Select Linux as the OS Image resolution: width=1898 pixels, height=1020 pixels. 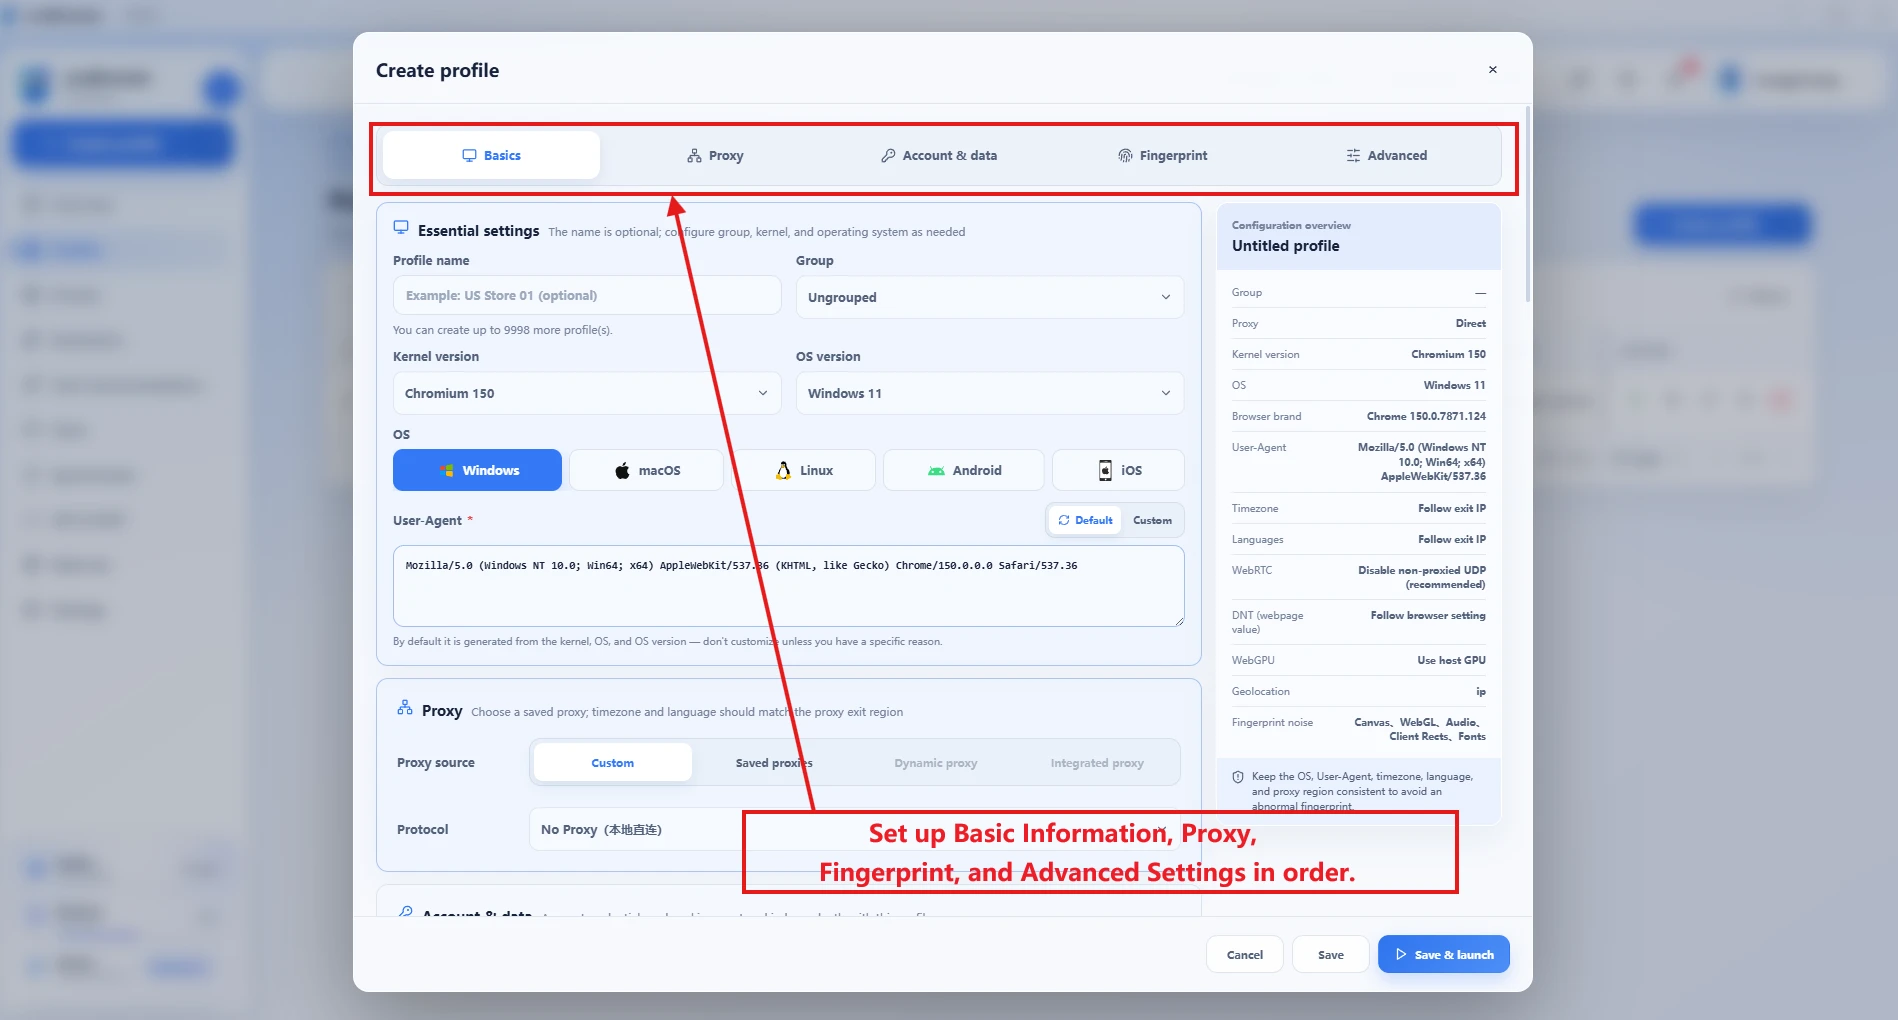tap(804, 470)
